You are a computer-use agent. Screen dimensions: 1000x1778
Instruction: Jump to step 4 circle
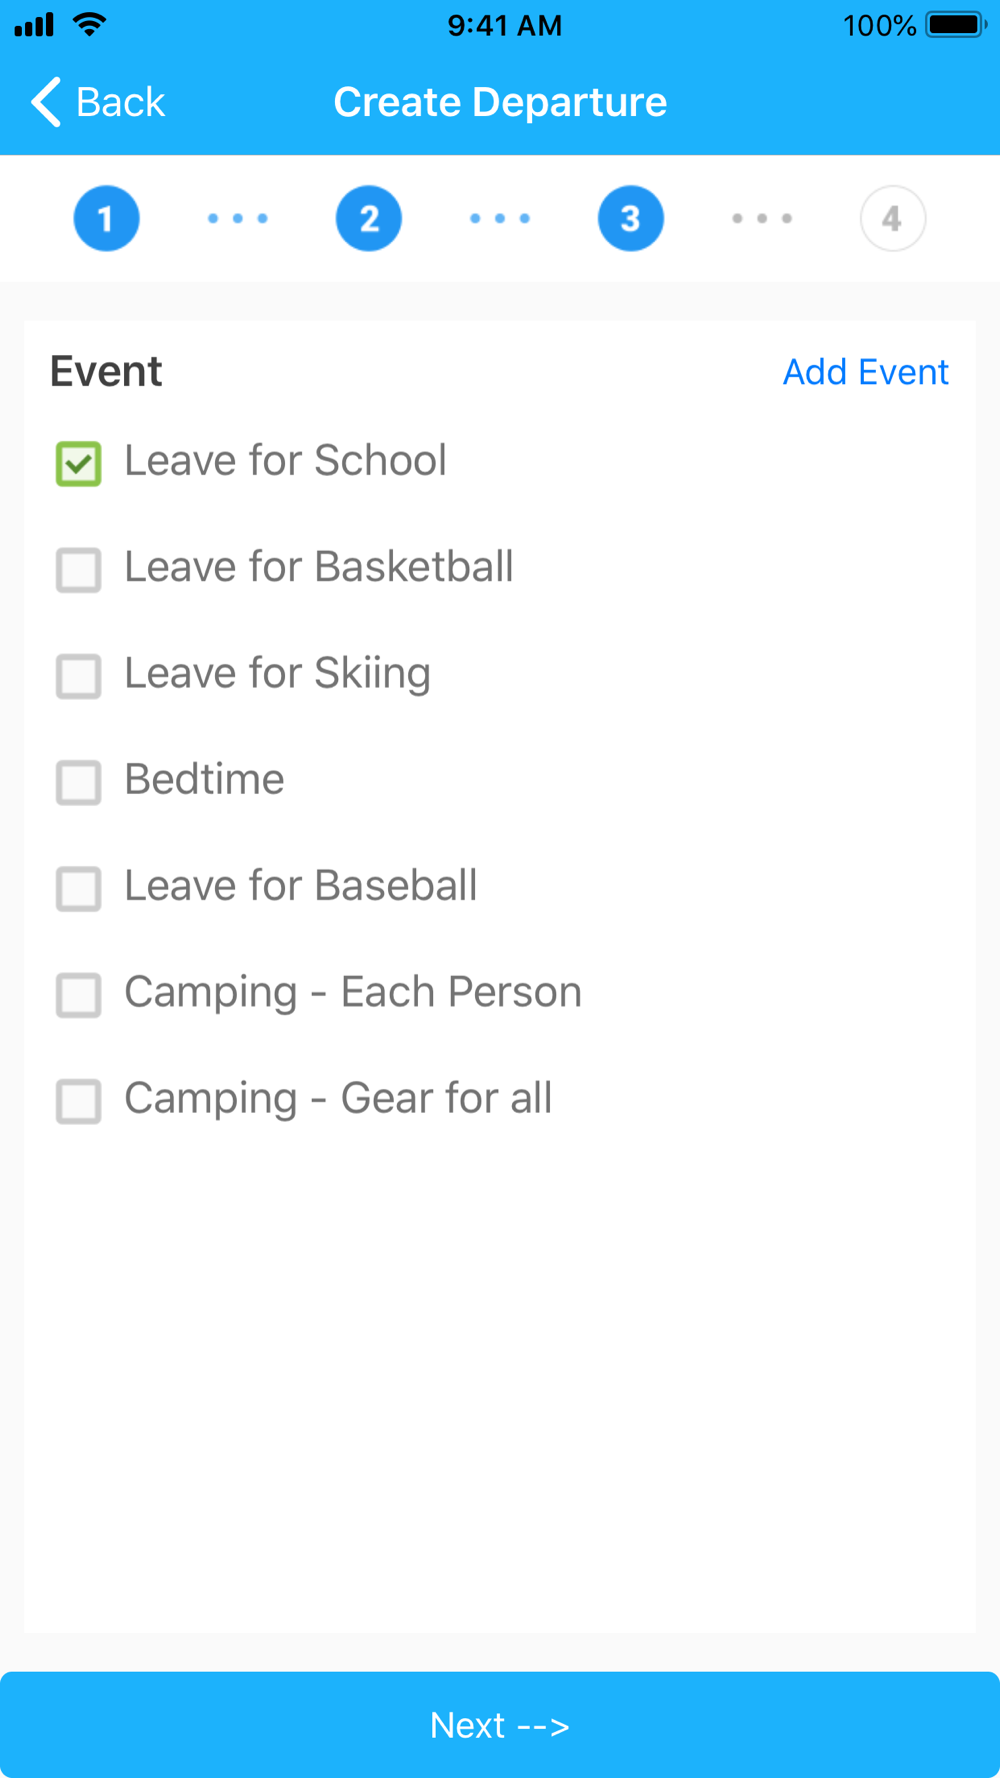892,218
